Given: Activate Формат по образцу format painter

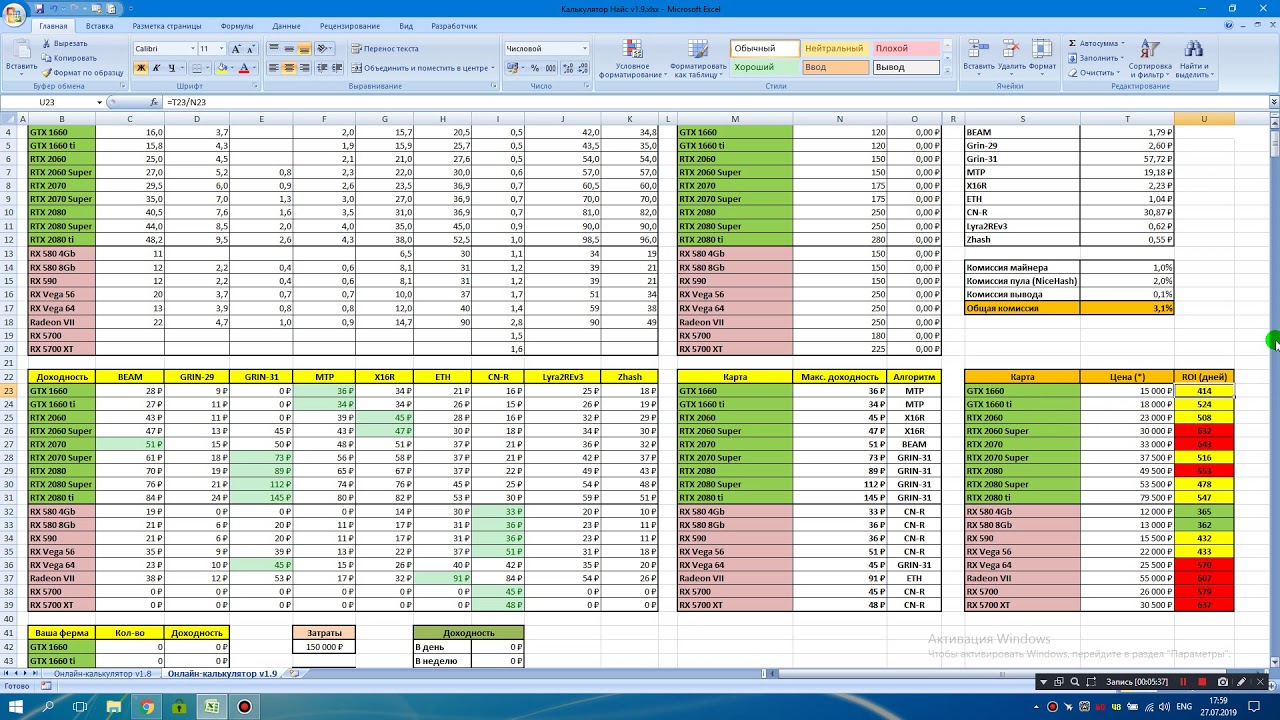Looking at the screenshot, I should point(82,72).
